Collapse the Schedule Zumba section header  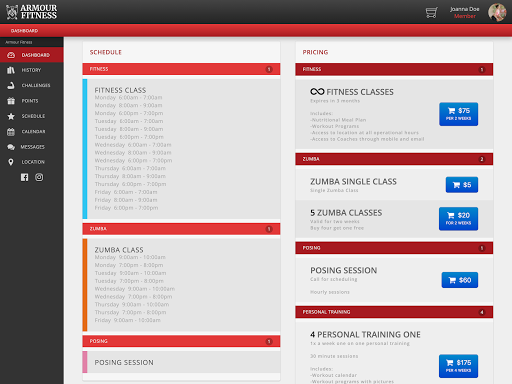click(x=181, y=229)
